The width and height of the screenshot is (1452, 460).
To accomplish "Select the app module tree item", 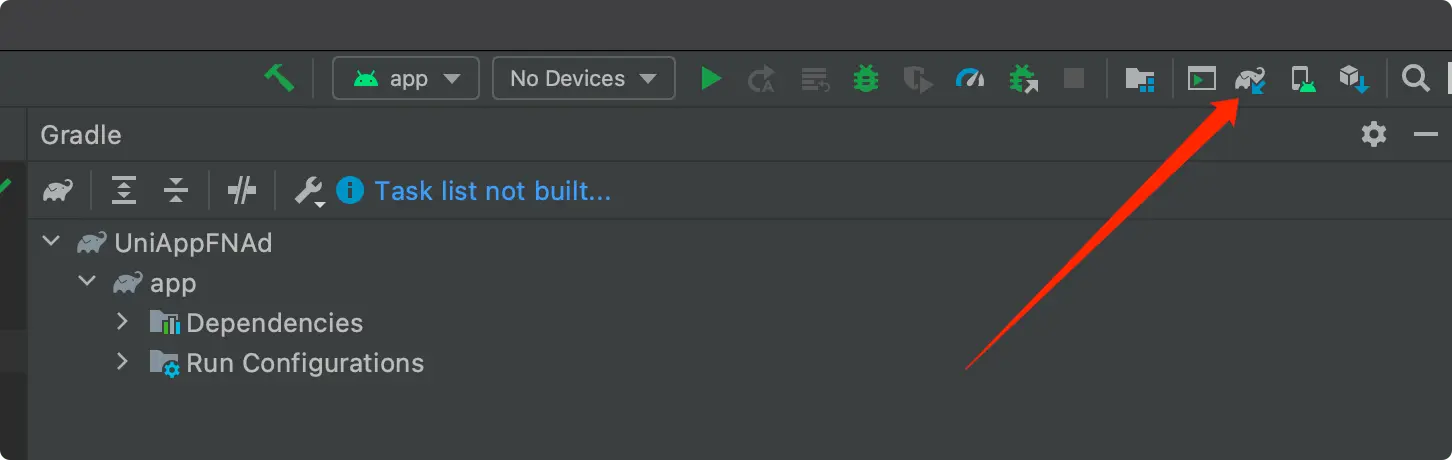I will click(172, 283).
